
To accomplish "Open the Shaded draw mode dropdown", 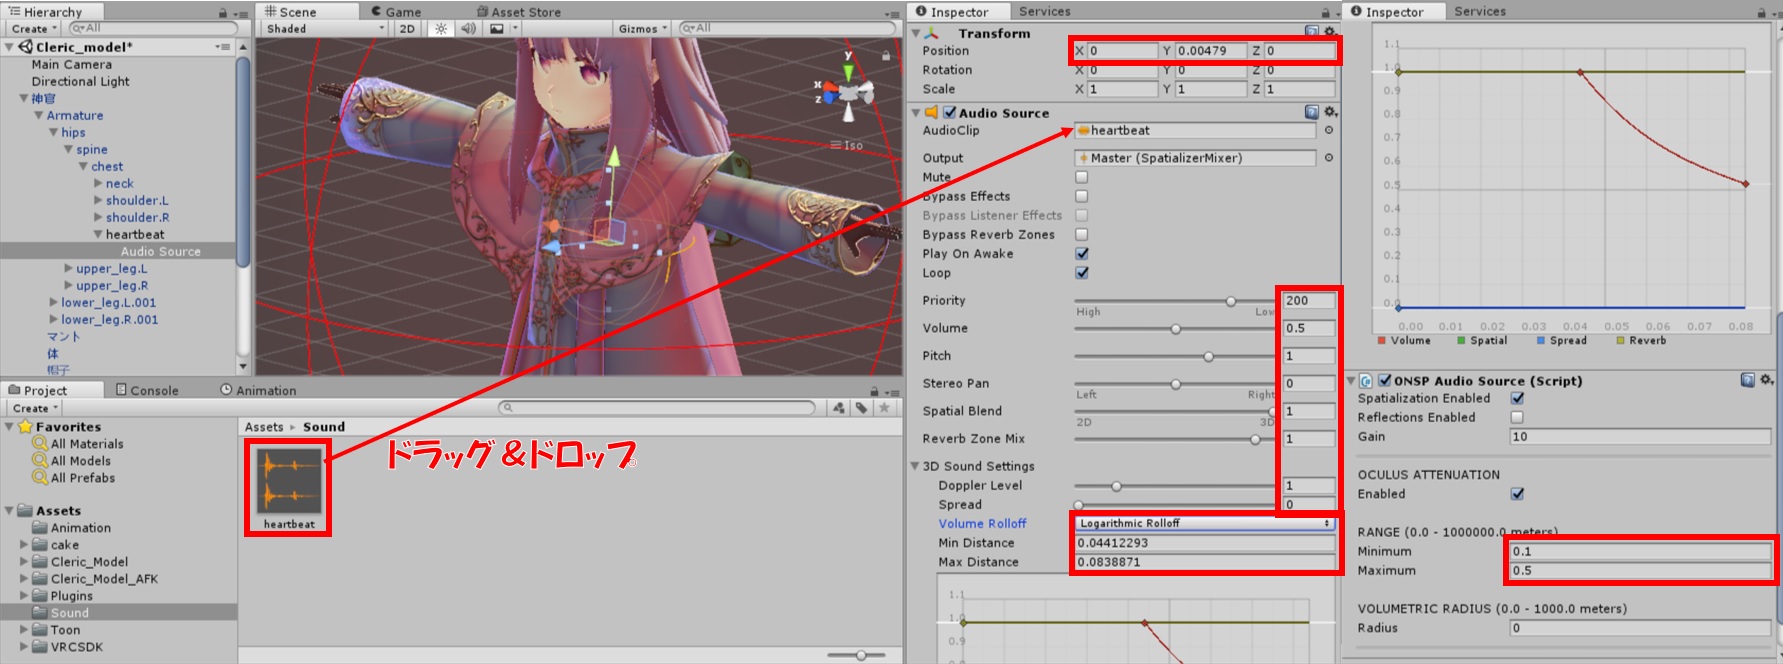I will click(324, 29).
